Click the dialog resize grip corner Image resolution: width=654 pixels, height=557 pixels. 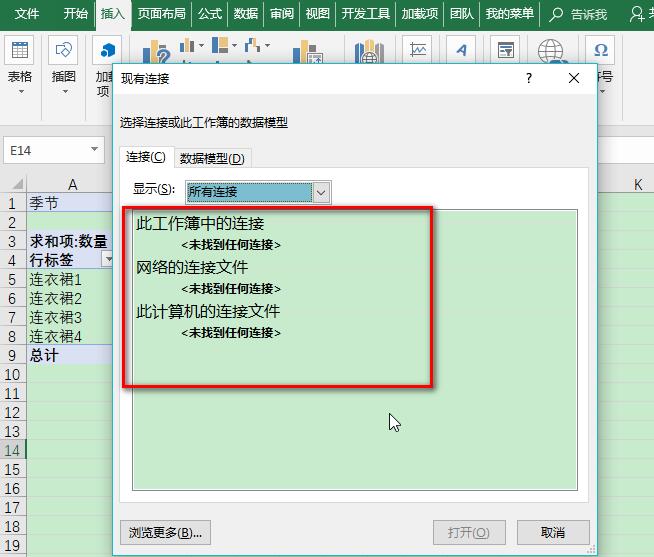tap(591, 550)
